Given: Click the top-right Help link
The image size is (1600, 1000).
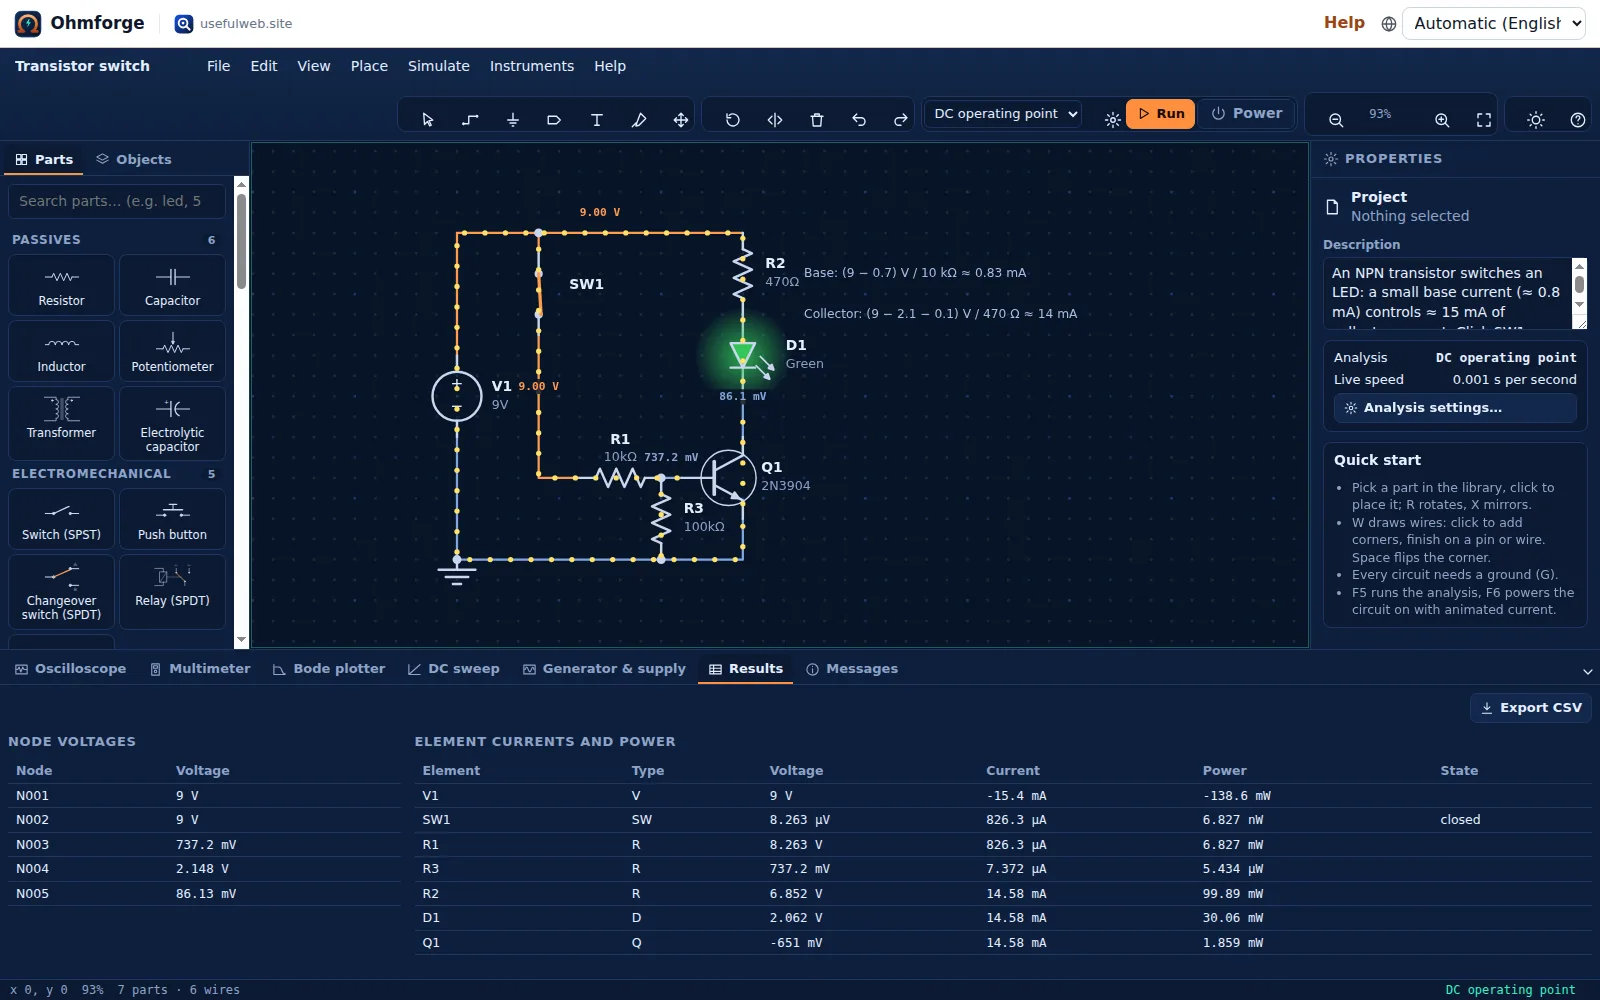Looking at the screenshot, I should 1344,23.
